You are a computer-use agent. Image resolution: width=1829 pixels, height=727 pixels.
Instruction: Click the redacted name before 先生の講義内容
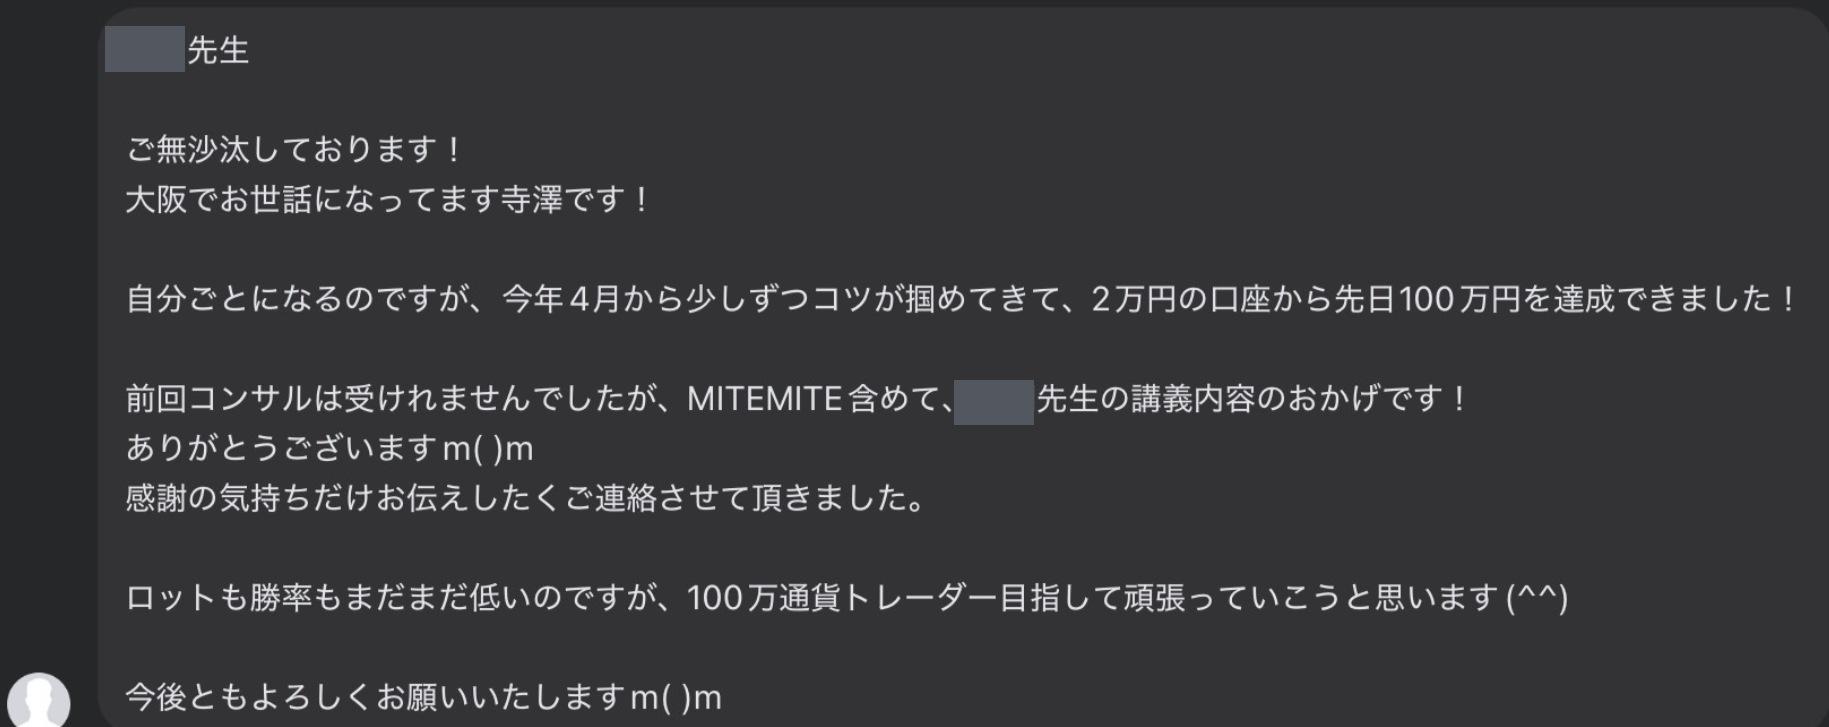click(x=994, y=402)
